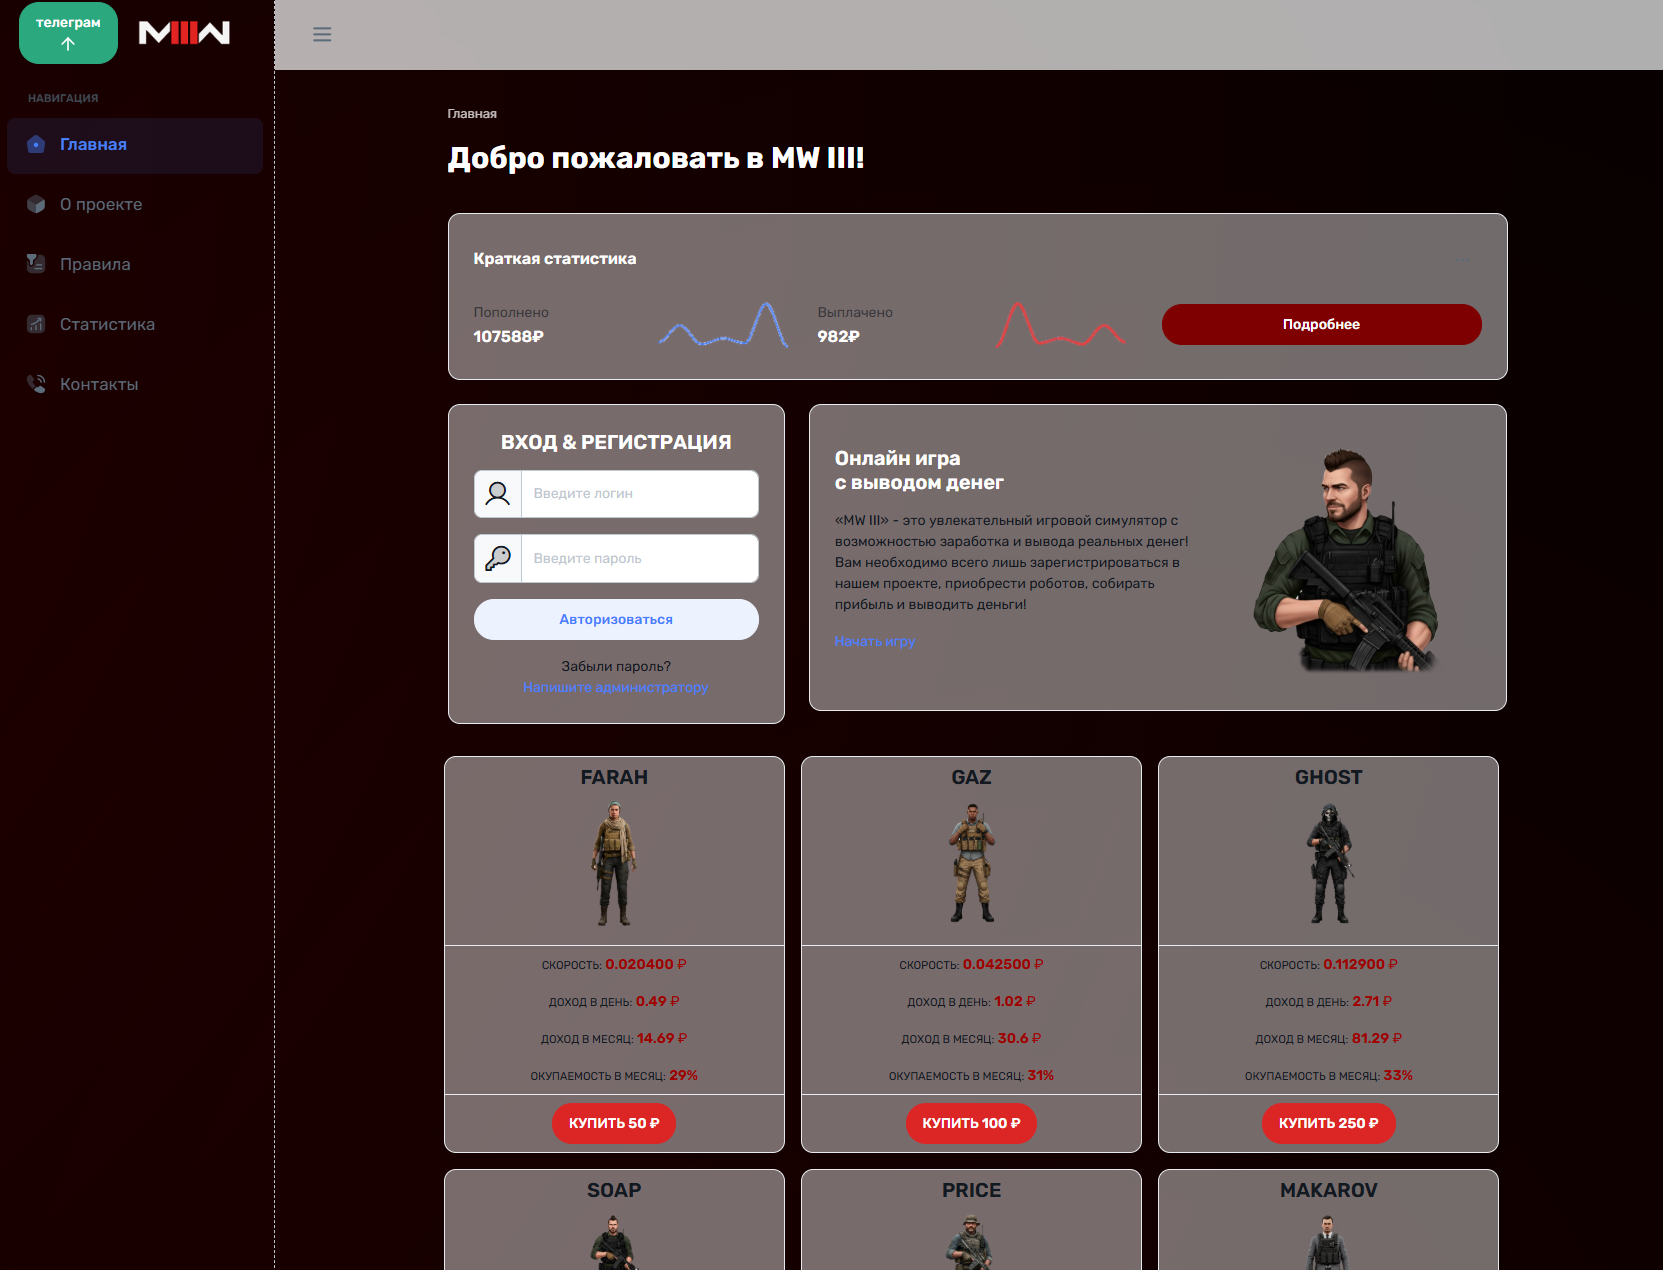The width and height of the screenshot is (1663, 1270).
Task: Click the Авторизоваться button
Action: [x=616, y=619]
